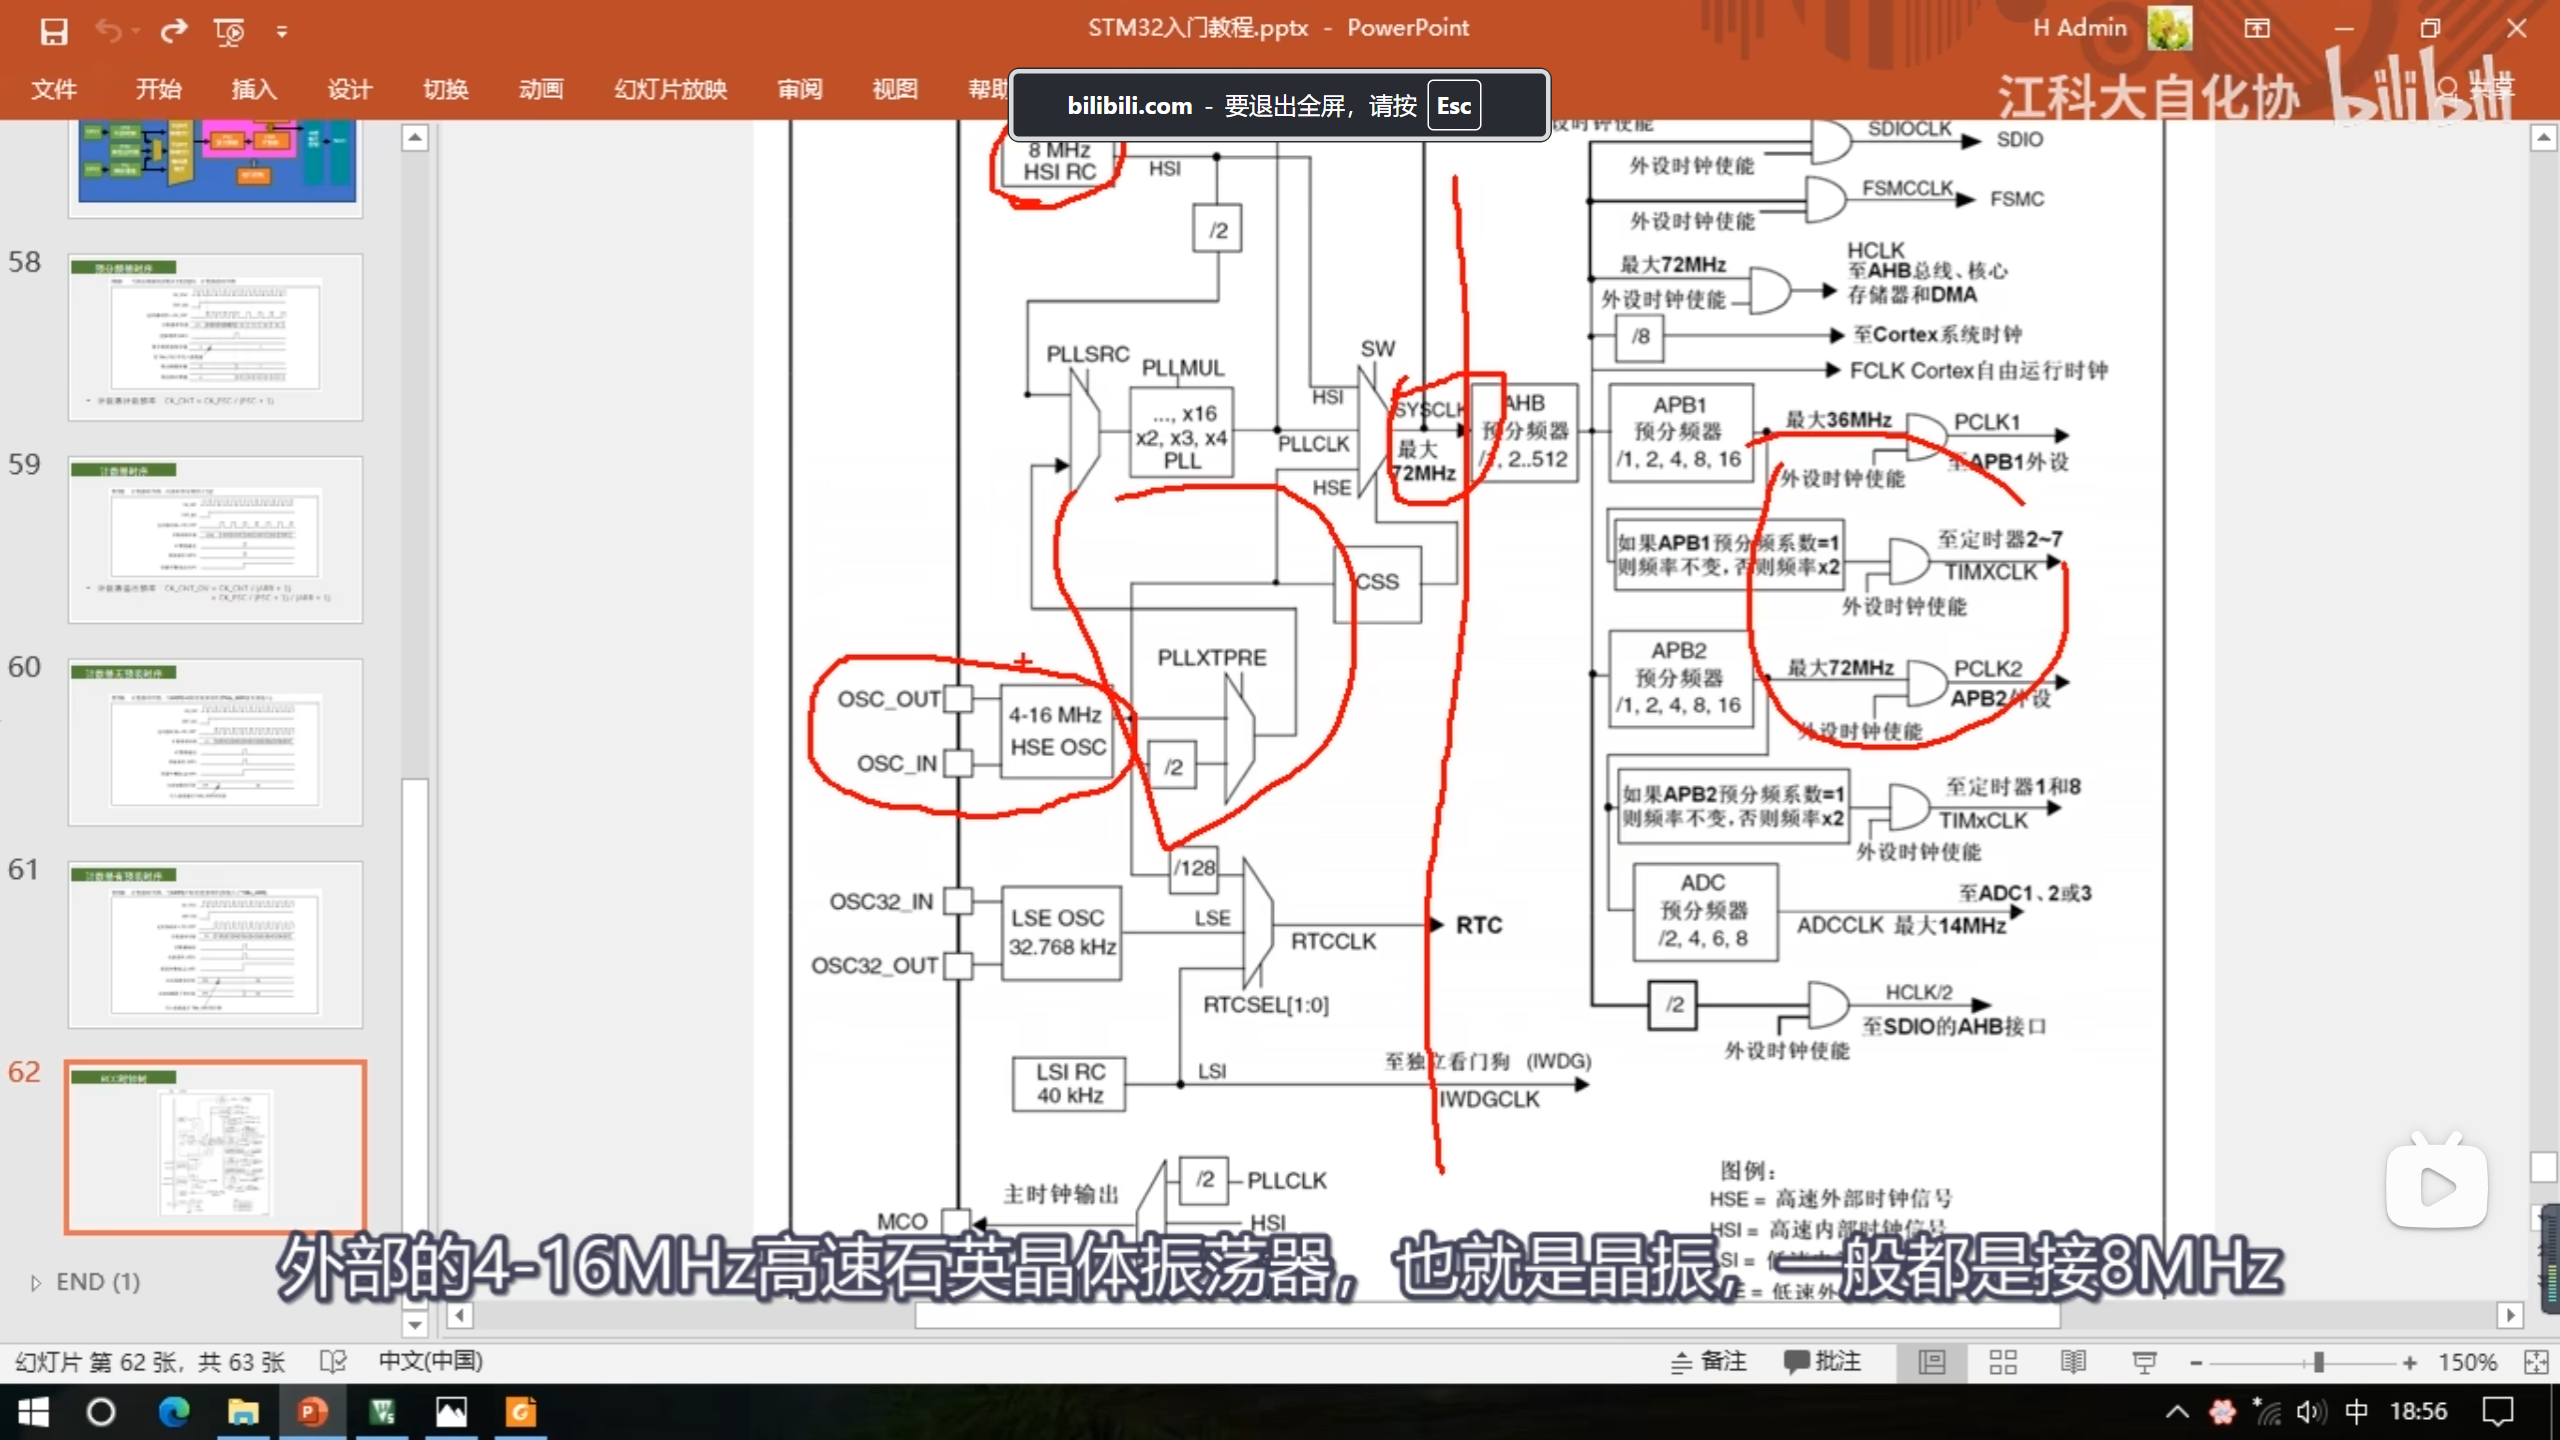Click the 中文(中国) language button
This screenshot has width=2560, height=1440.
click(430, 1362)
